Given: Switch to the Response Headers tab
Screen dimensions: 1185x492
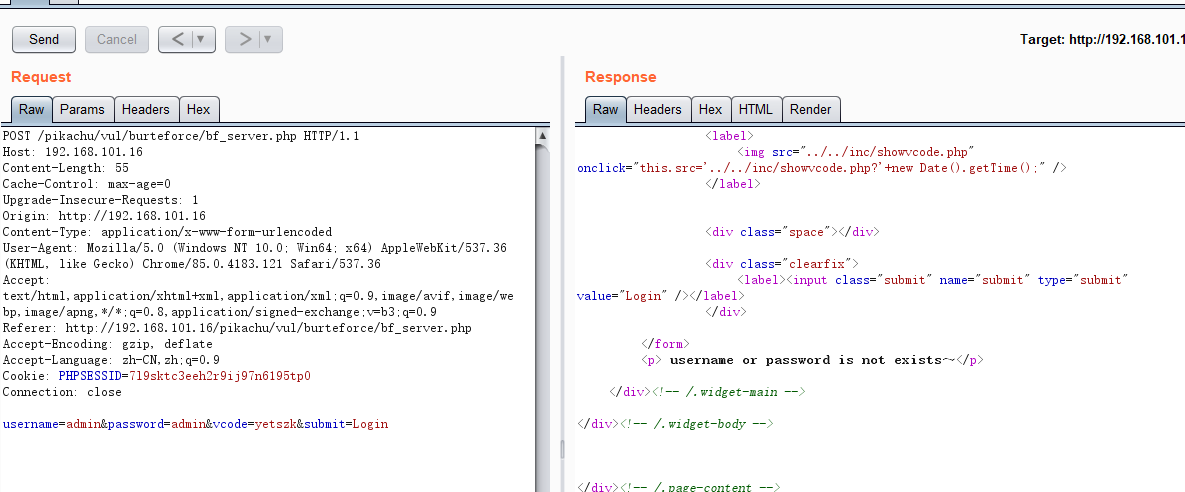Looking at the screenshot, I should click(657, 110).
